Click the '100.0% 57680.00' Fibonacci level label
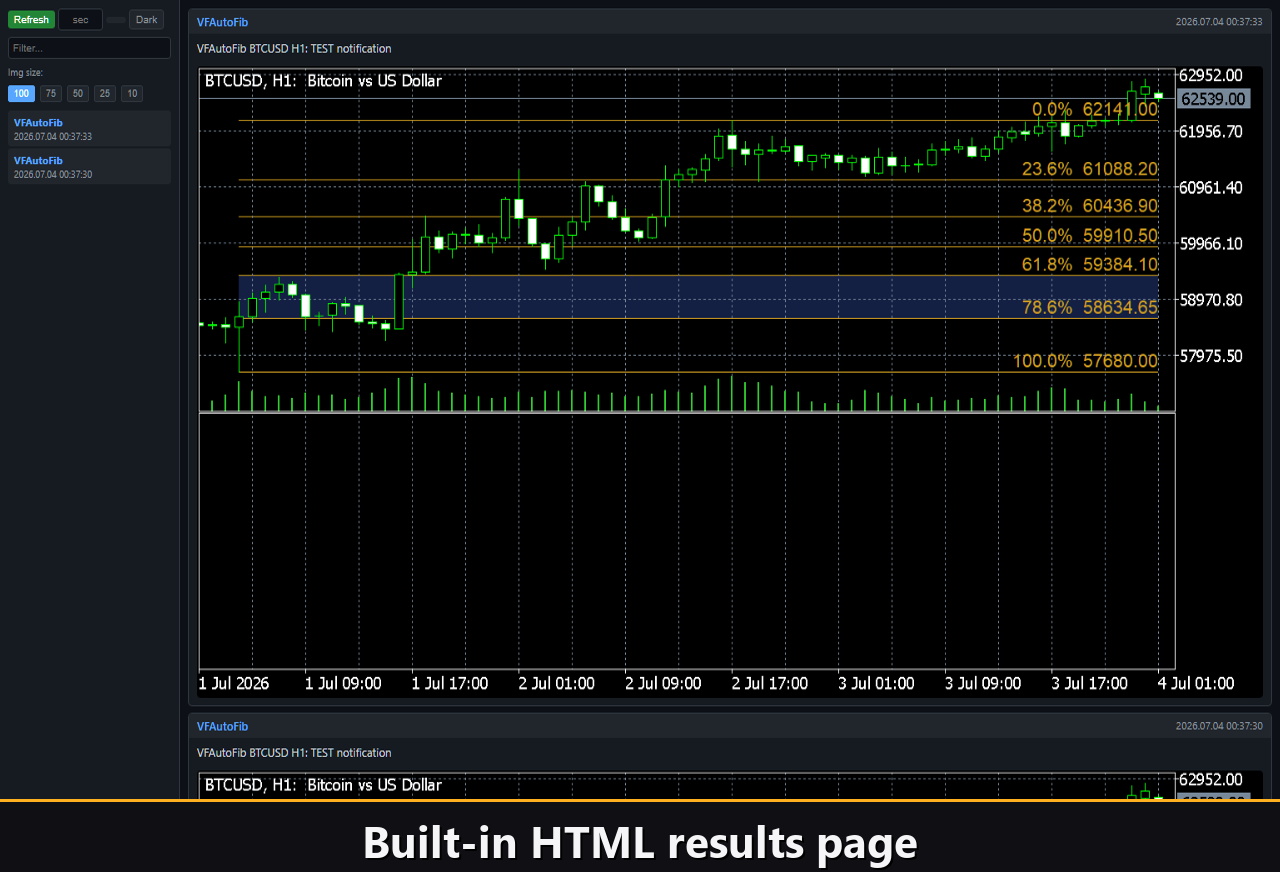This screenshot has width=1280, height=872. 1086,361
